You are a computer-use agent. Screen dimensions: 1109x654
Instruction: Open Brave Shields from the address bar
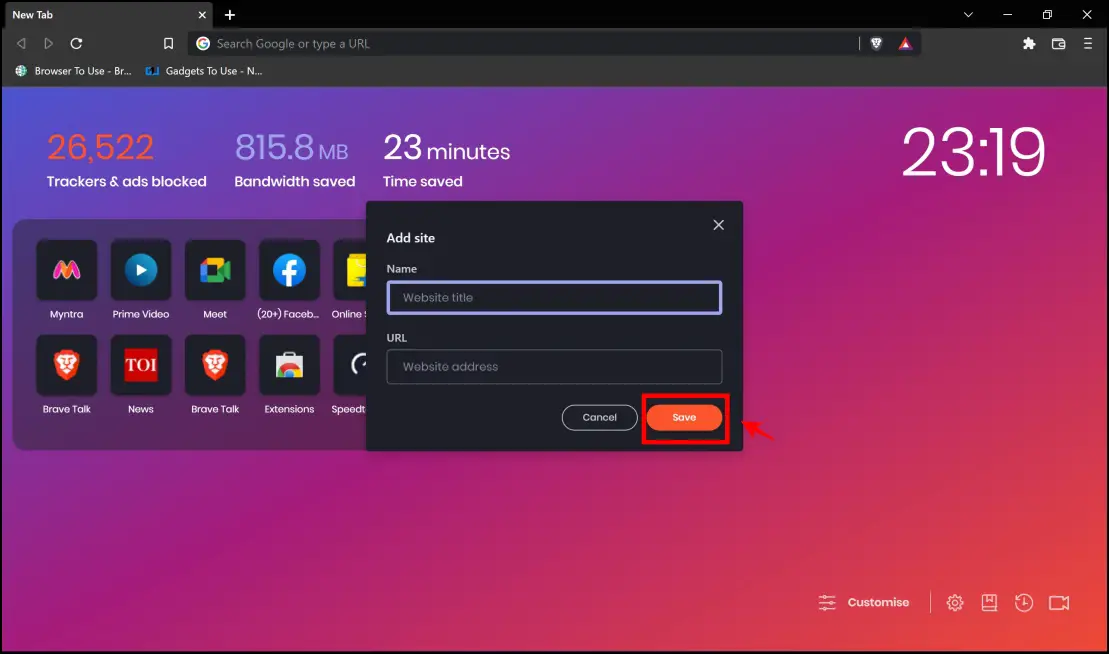tap(876, 43)
